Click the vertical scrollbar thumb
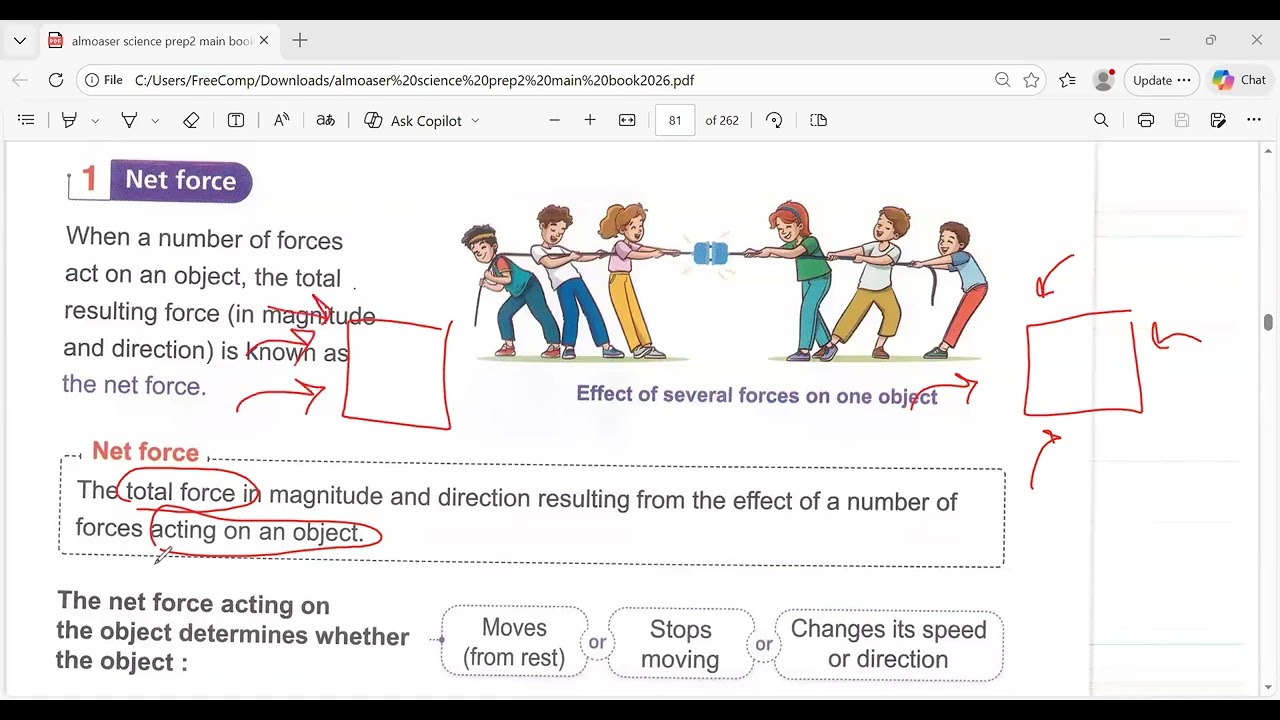 click(x=1269, y=322)
